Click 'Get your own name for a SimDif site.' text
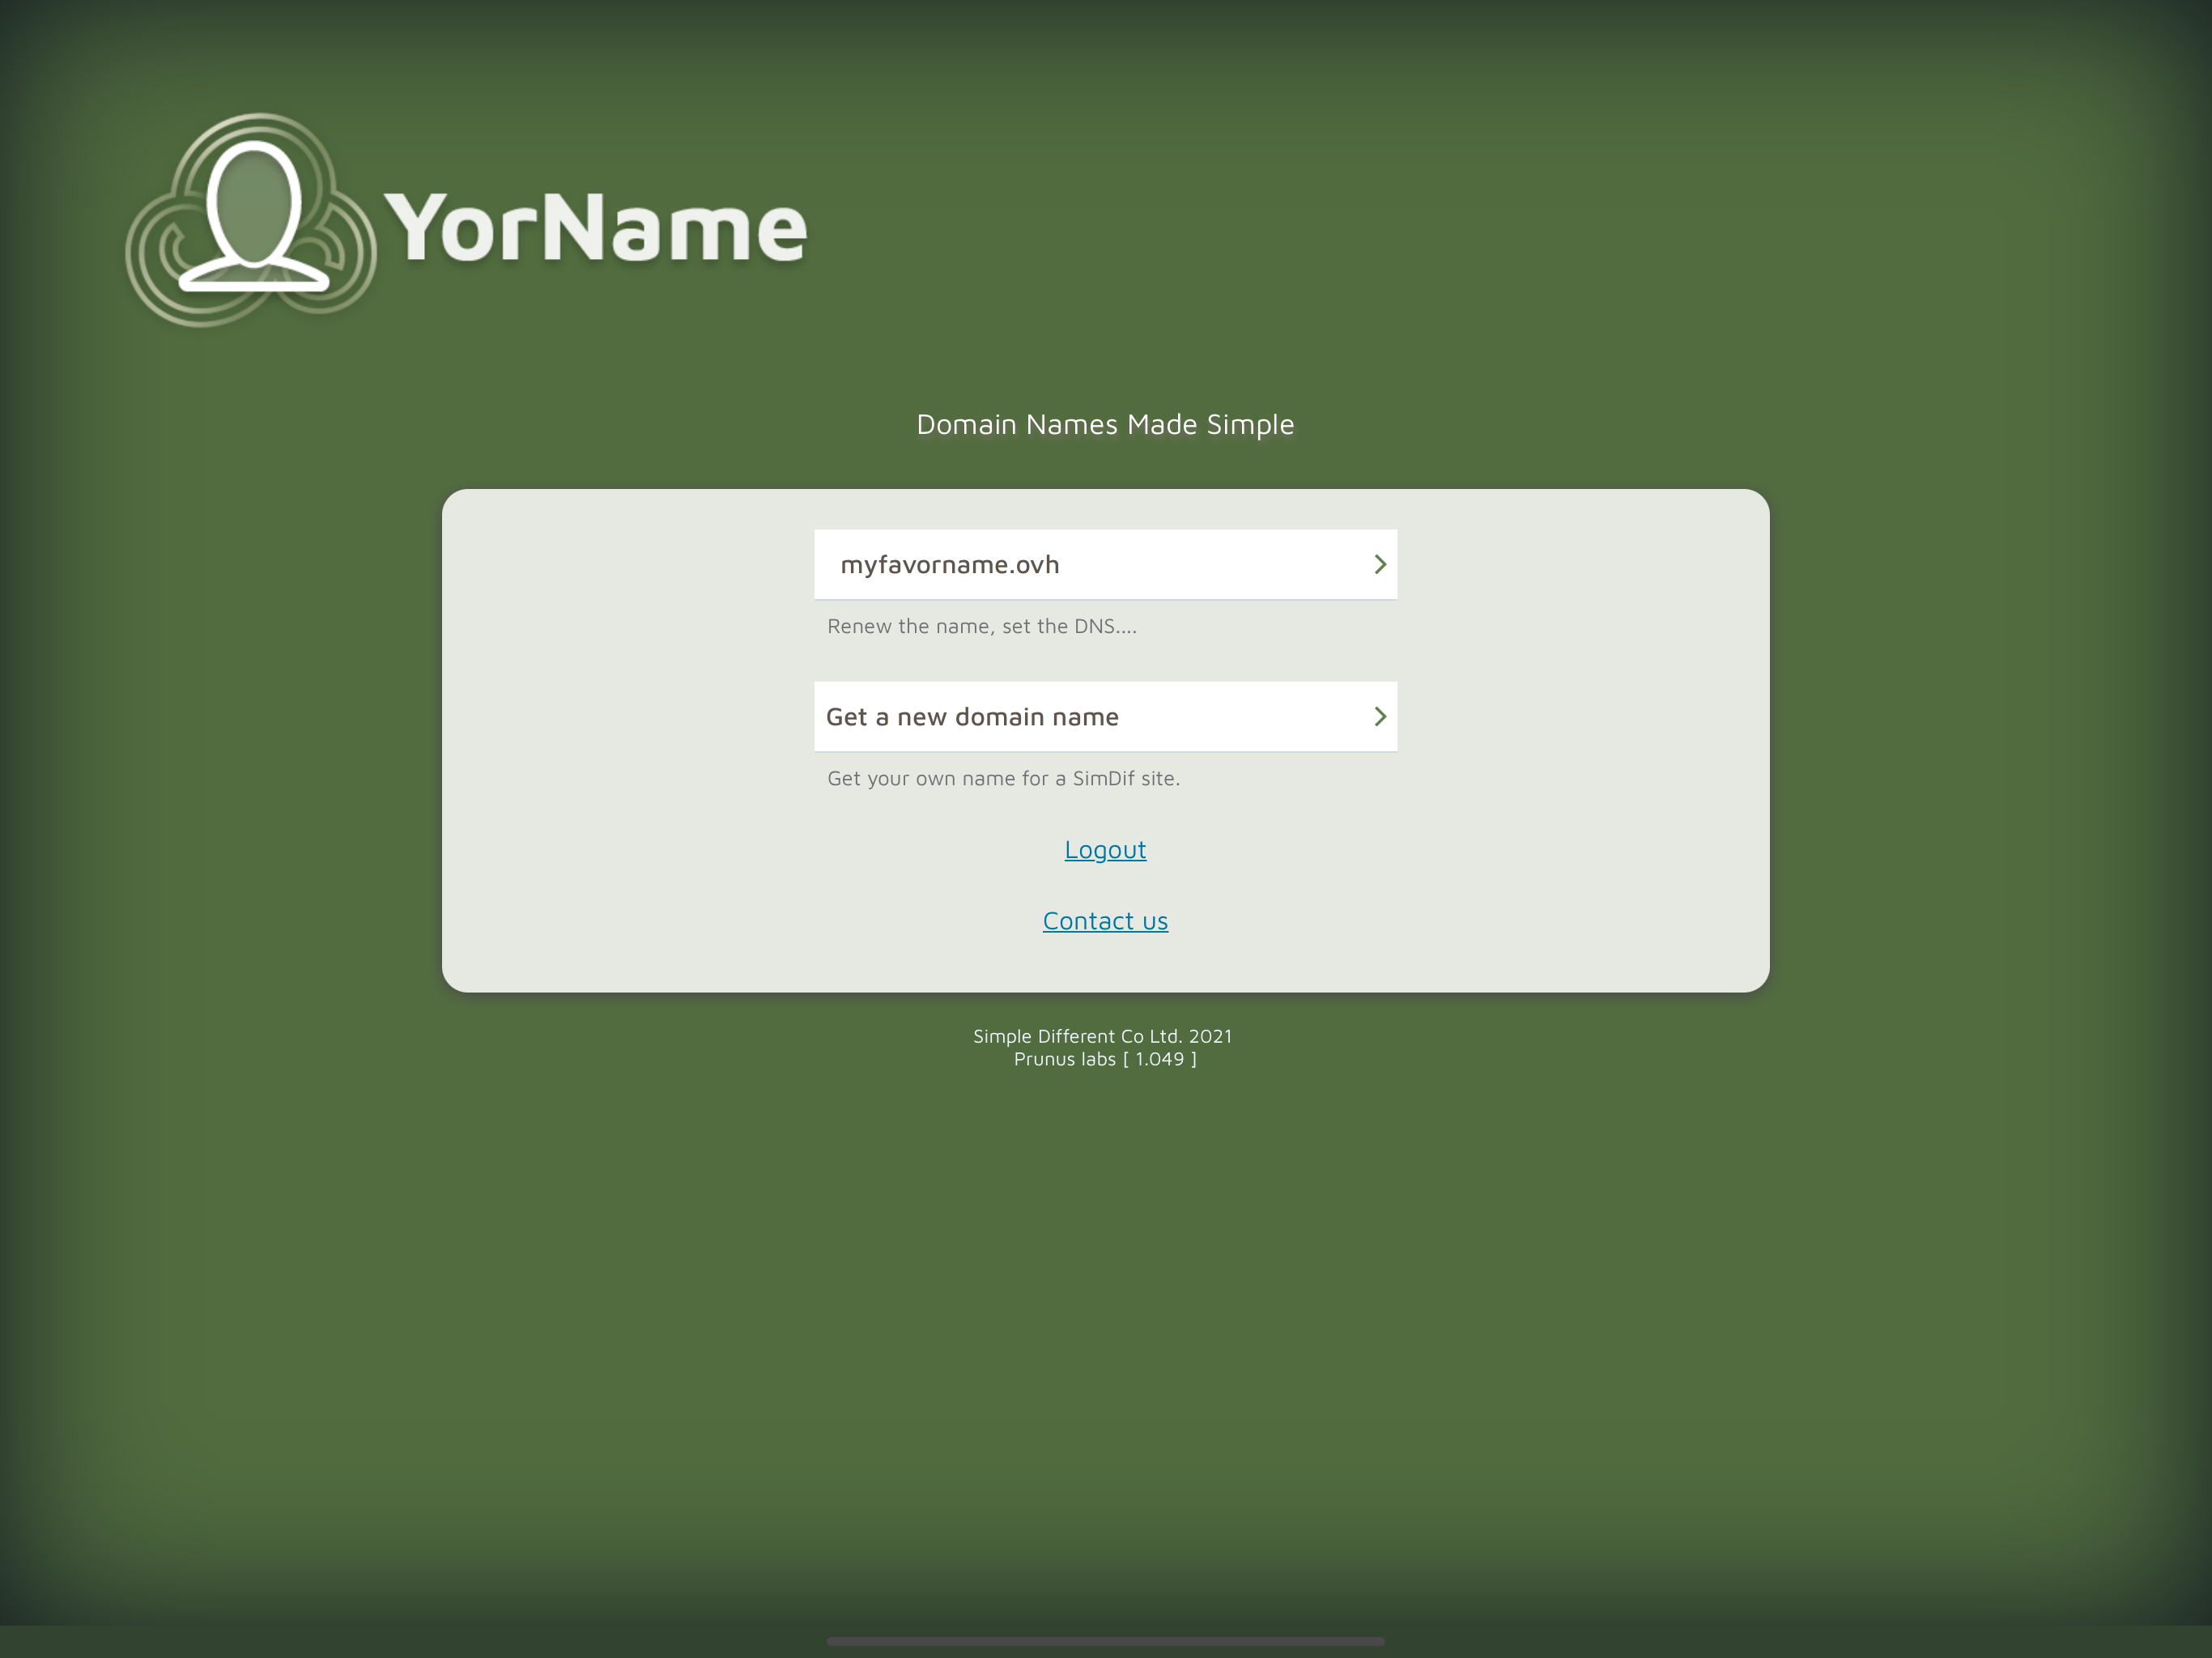The height and width of the screenshot is (1658, 2212). pyautogui.click(x=1003, y=778)
